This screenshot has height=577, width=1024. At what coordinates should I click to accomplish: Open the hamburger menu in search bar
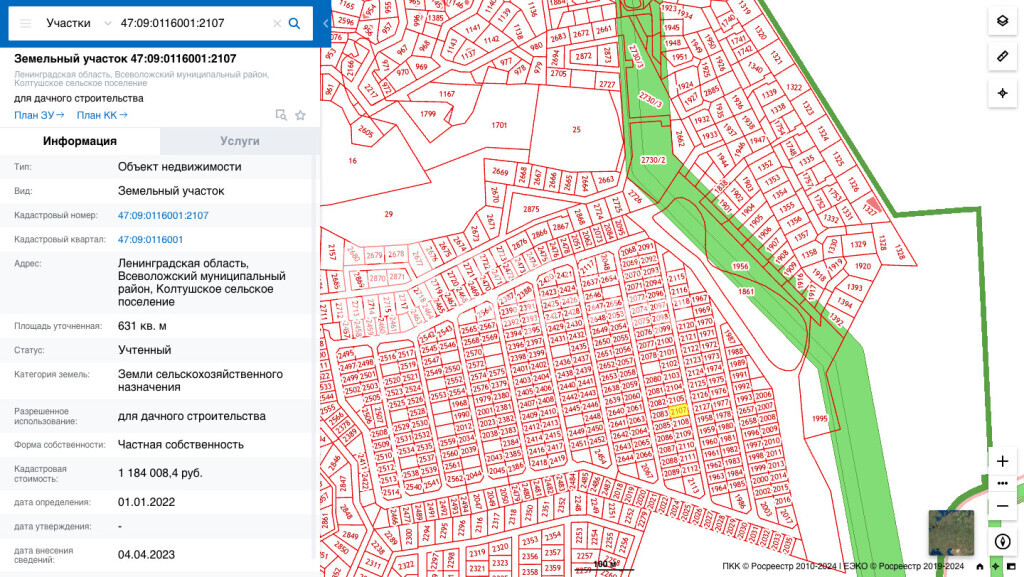pos(26,23)
